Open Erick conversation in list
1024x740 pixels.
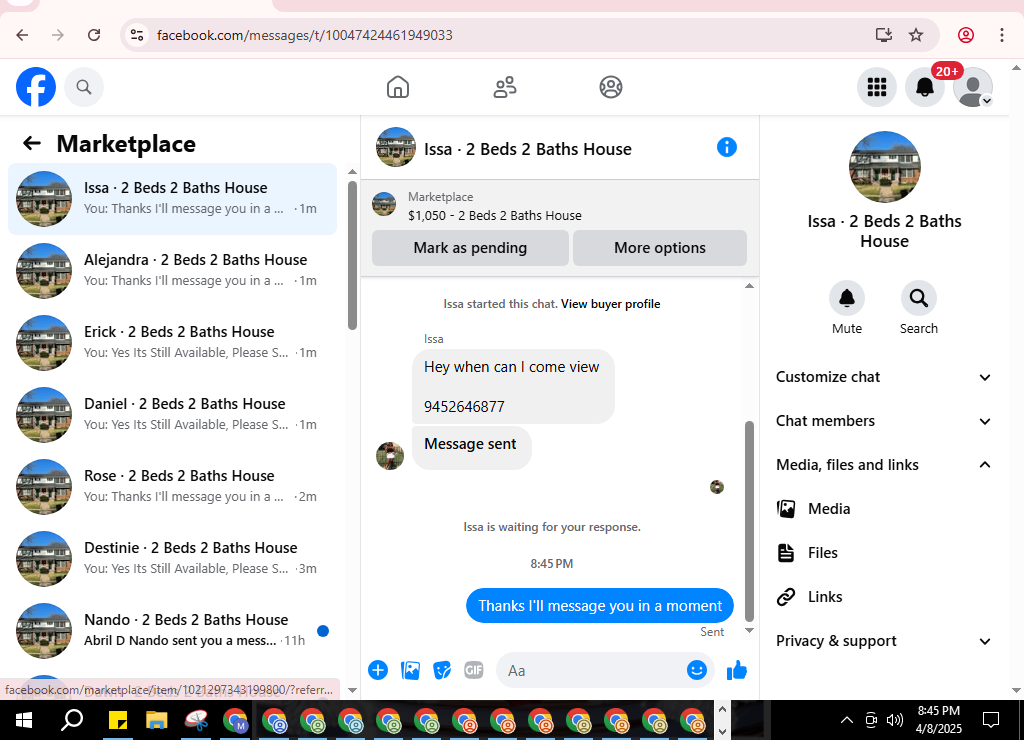pyautogui.click(x=172, y=342)
